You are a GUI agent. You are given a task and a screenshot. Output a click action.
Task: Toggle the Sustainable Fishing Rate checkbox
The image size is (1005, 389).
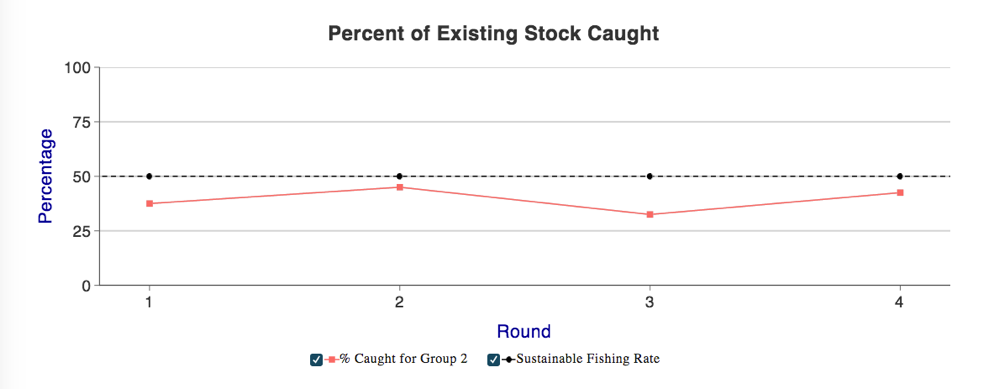click(494, 360)
